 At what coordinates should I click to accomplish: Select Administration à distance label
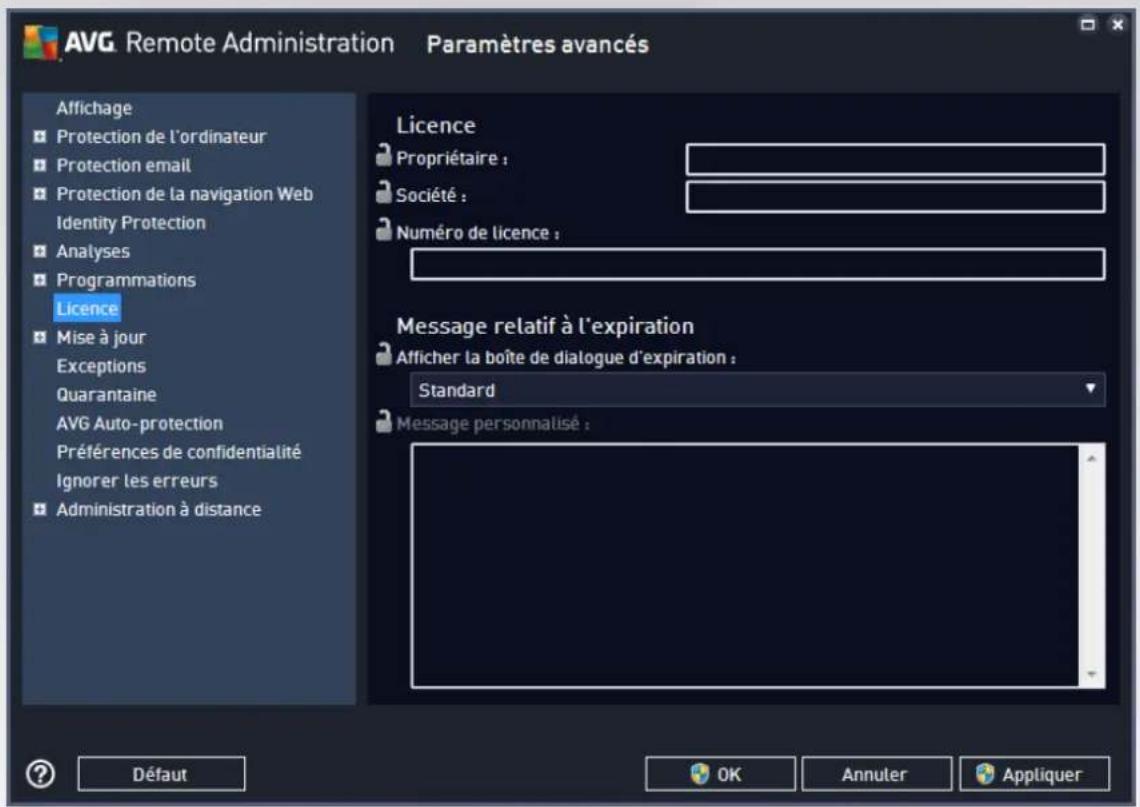coord(158,510)
